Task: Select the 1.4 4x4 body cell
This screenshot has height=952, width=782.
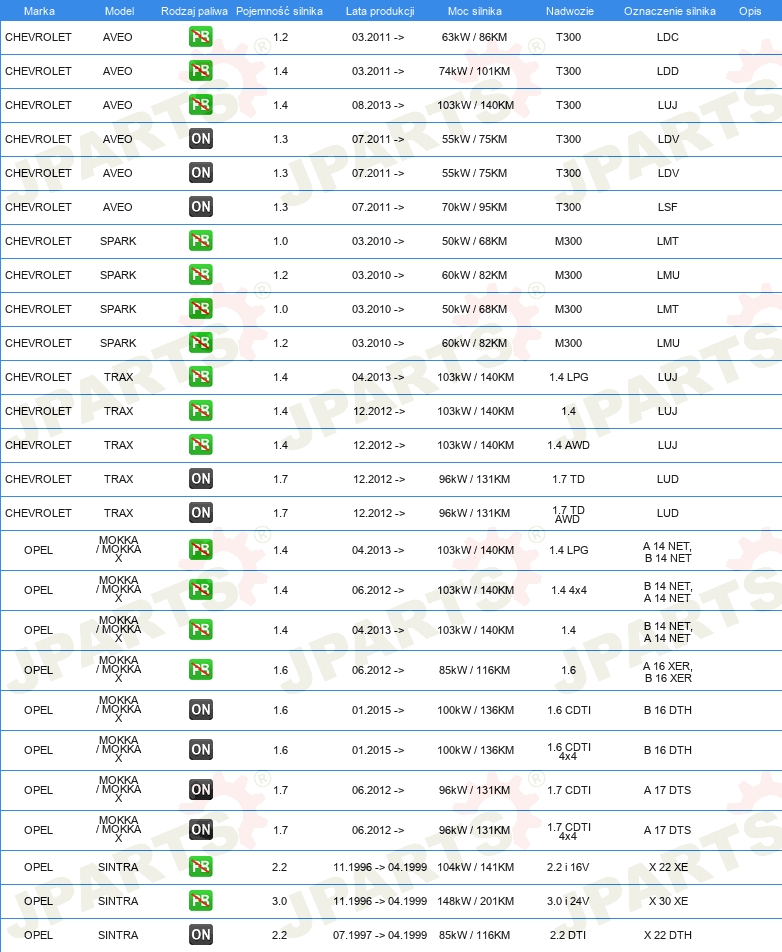Action: (x=568, y=590)
